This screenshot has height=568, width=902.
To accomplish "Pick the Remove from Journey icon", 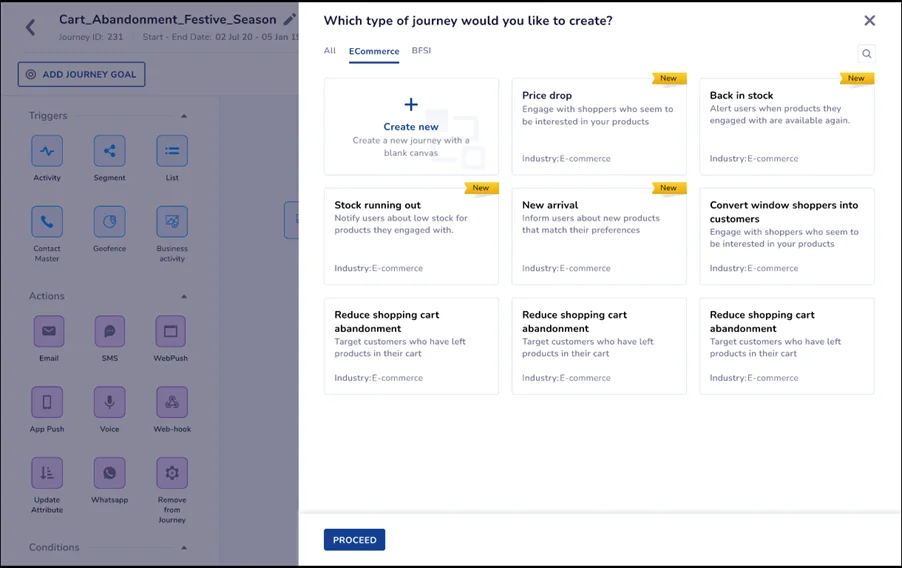I will (x=172, y=473).
